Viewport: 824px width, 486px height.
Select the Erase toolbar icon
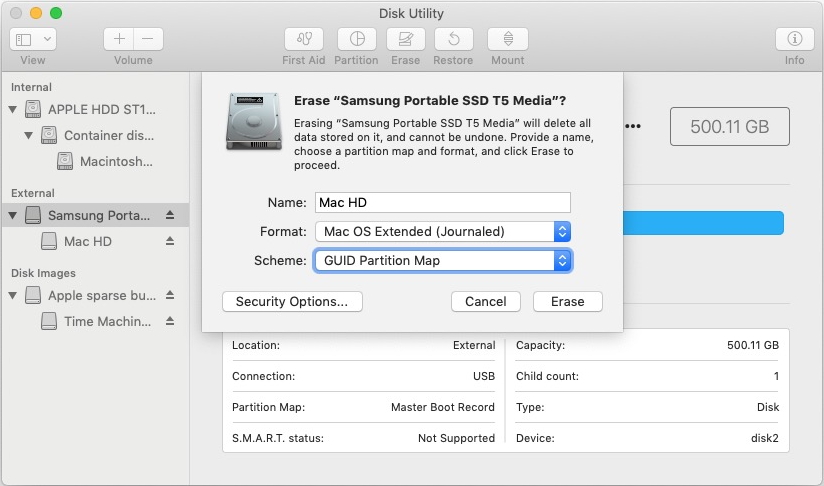pyautogui.click(x=406, y=39)
